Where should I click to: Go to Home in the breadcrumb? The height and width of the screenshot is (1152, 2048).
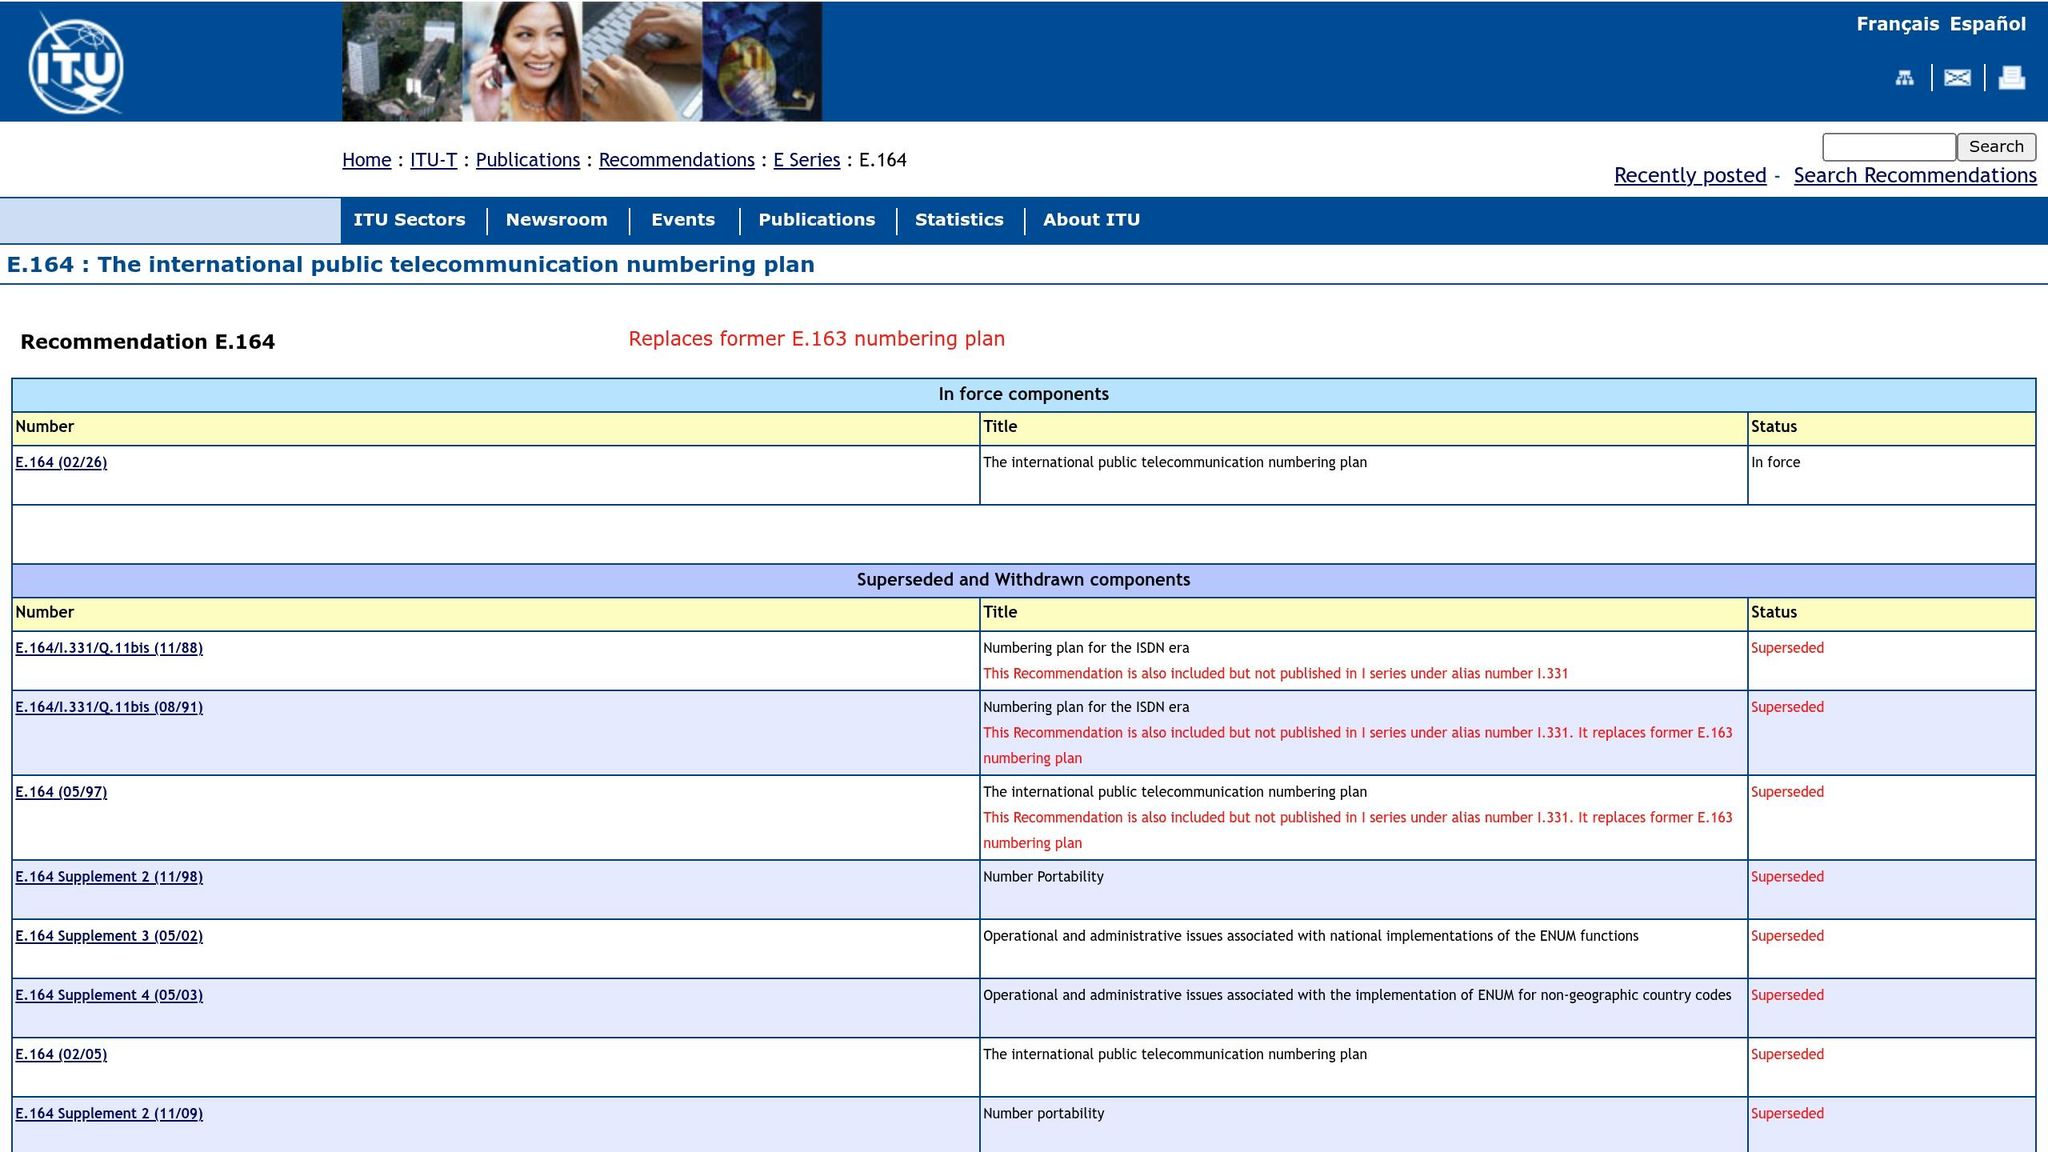coord(366,160)
